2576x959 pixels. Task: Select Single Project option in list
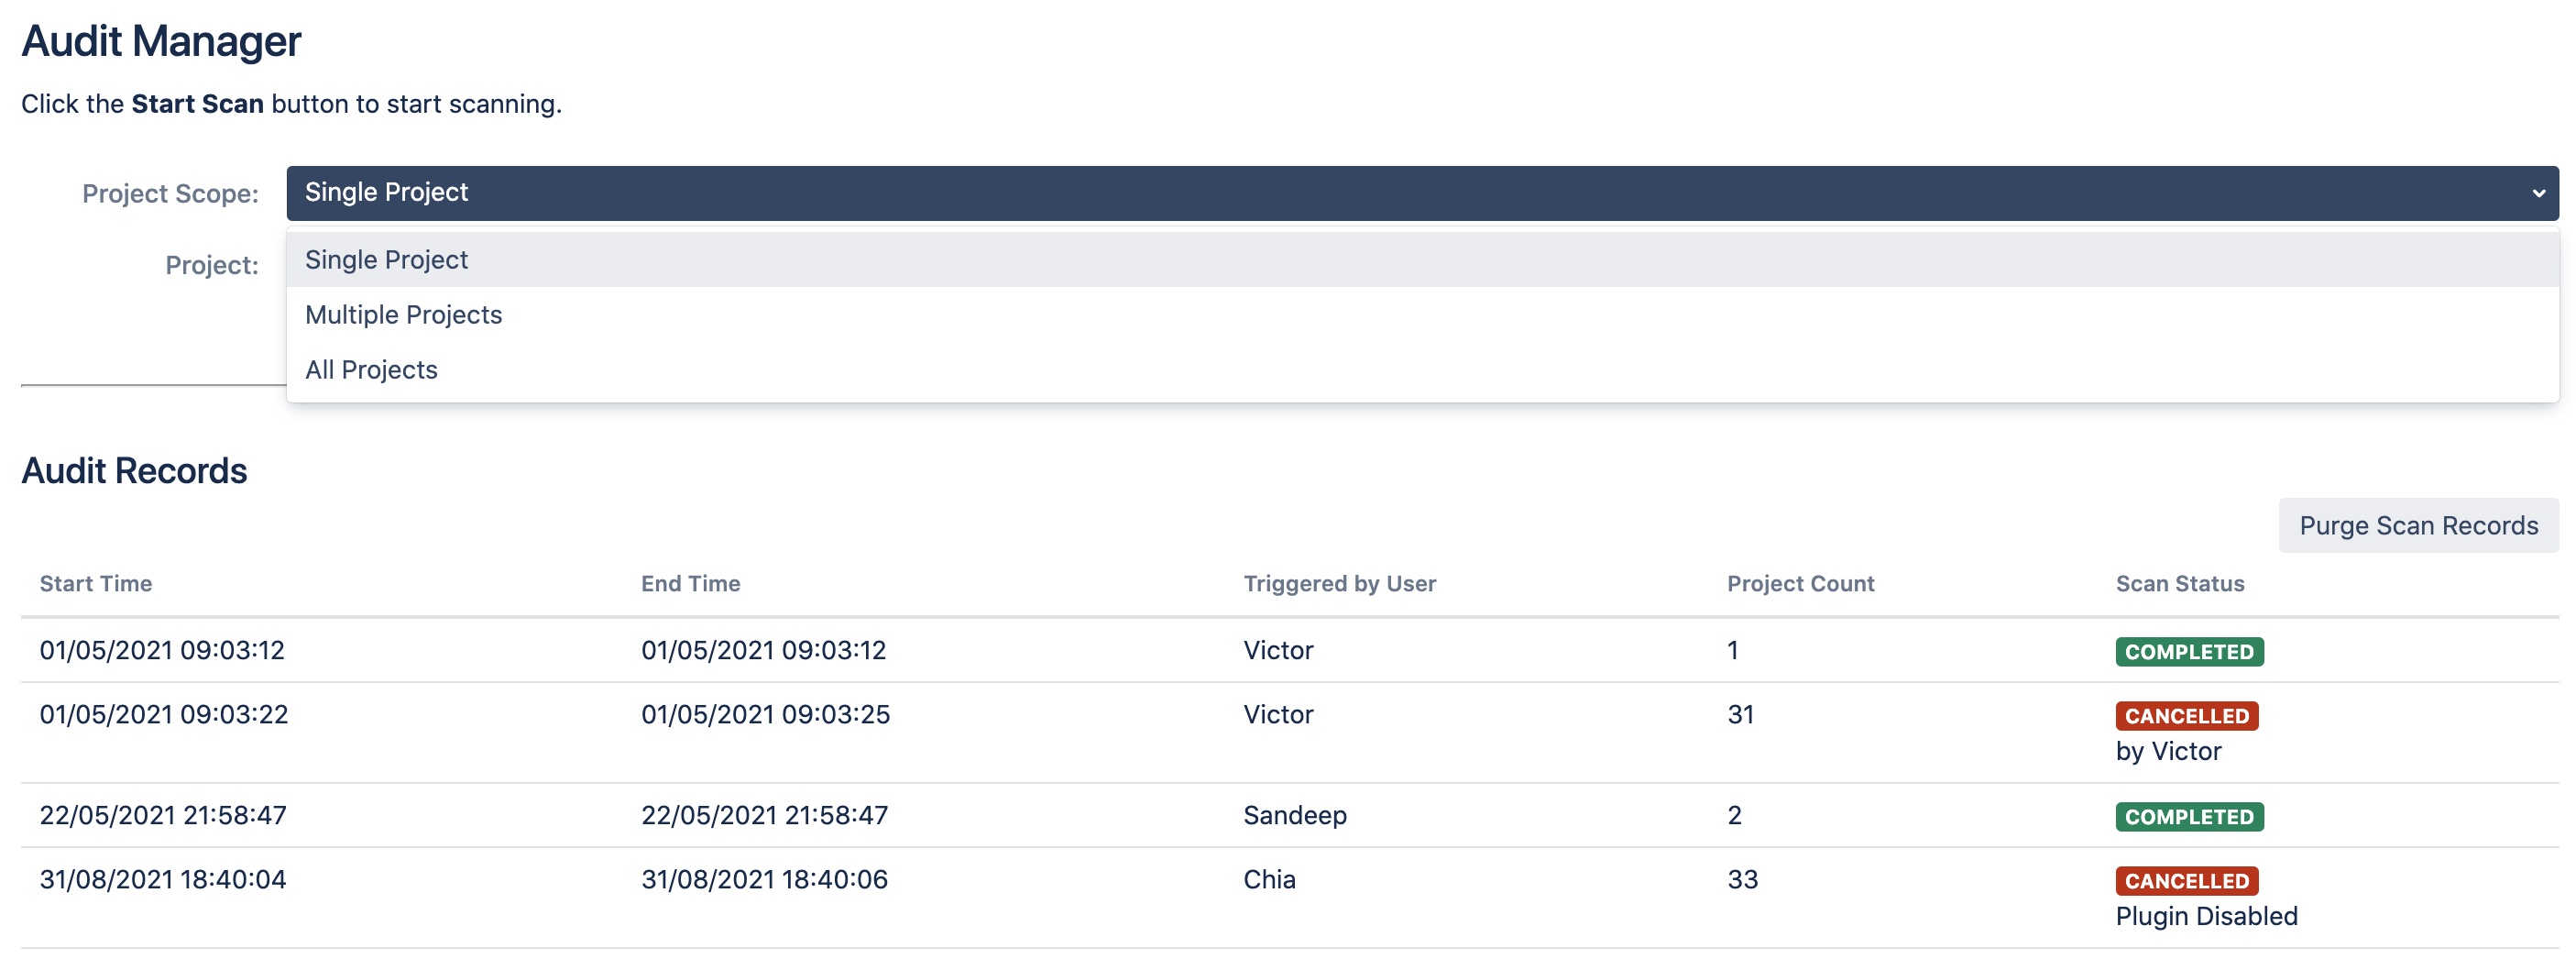coord(386,260)
